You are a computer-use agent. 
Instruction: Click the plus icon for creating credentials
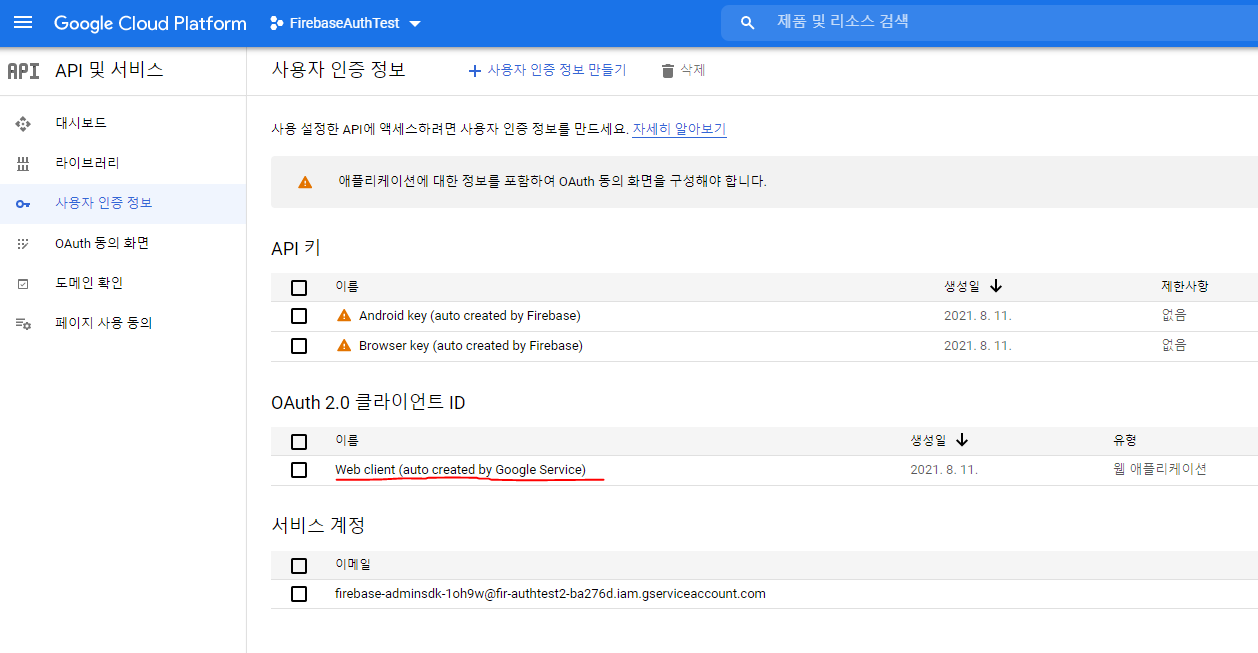(x=474, y=70)
